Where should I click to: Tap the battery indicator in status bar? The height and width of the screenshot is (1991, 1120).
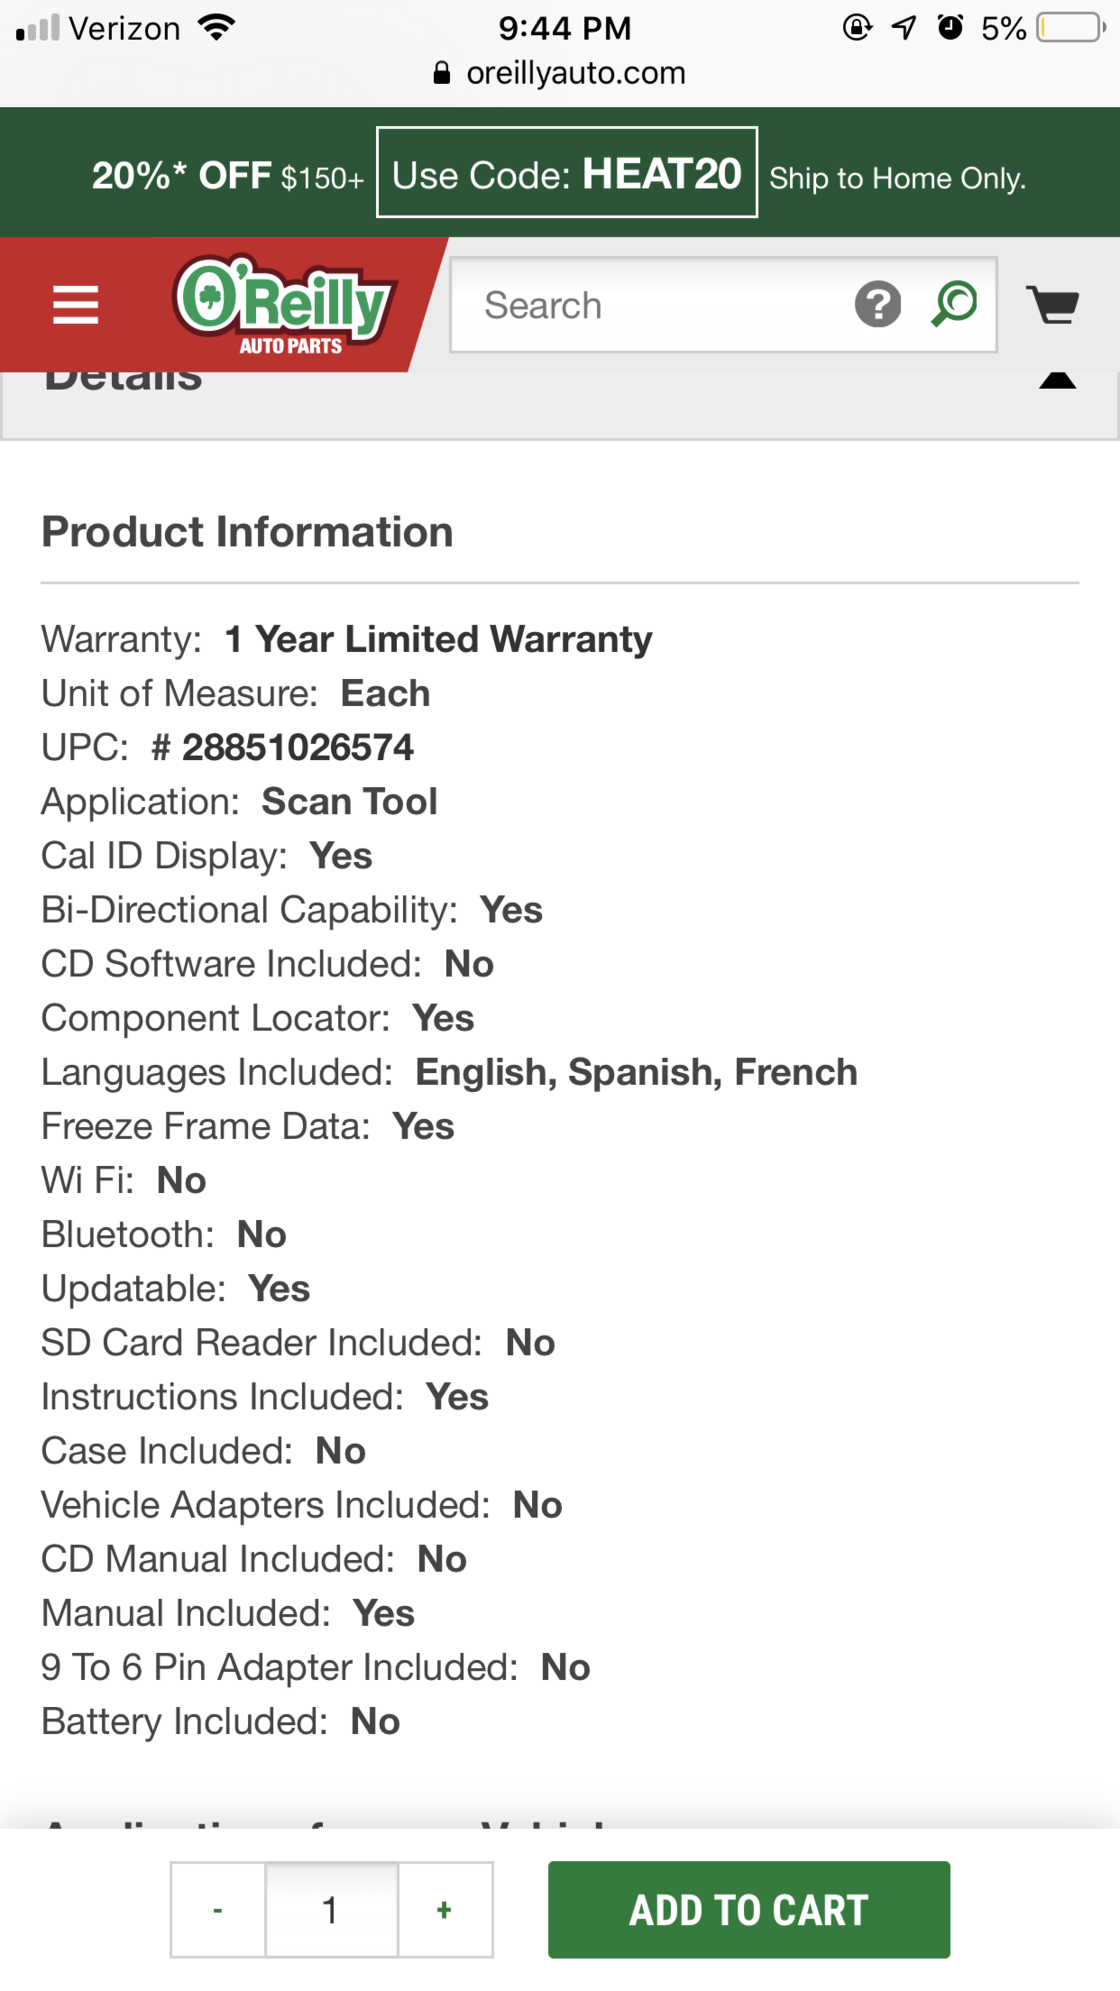pyautogui.click(x=1071, y=27)
